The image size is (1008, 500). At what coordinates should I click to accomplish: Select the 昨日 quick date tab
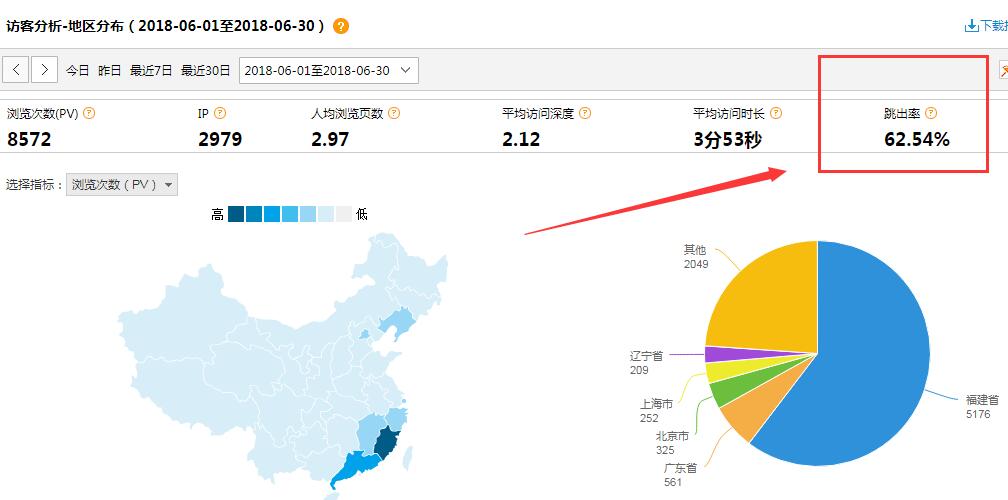tap(109, 70)
